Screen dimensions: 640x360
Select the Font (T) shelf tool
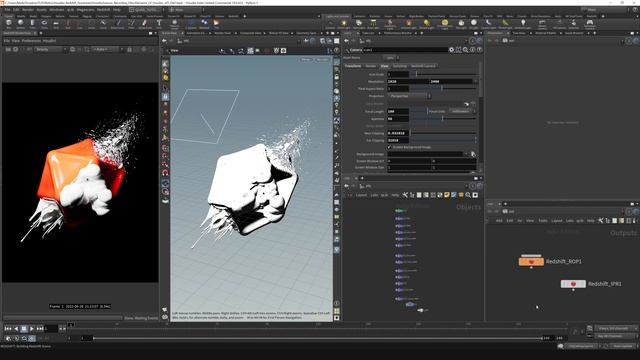pos(159,24)
